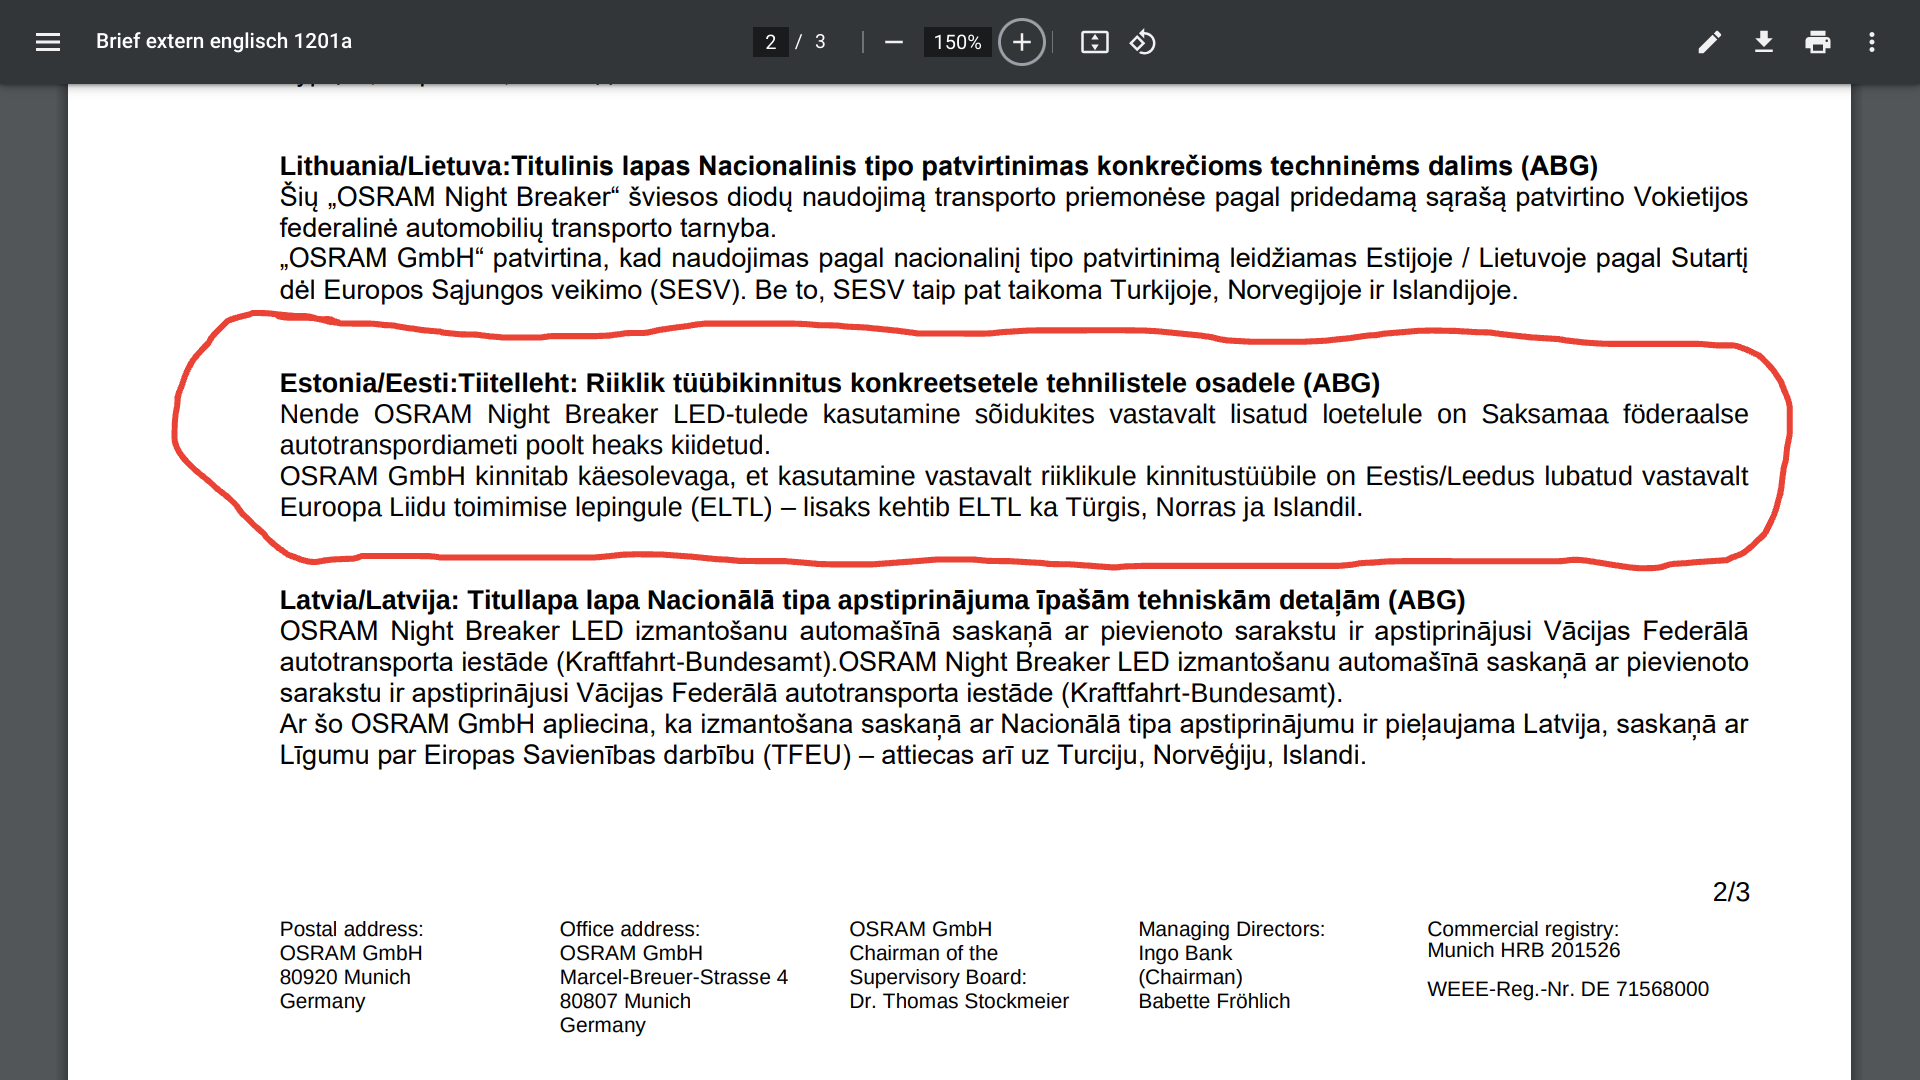Click the 150% zoom level field
Image resolution: width=1920 pixels, height=1080 pixels.
957,42
